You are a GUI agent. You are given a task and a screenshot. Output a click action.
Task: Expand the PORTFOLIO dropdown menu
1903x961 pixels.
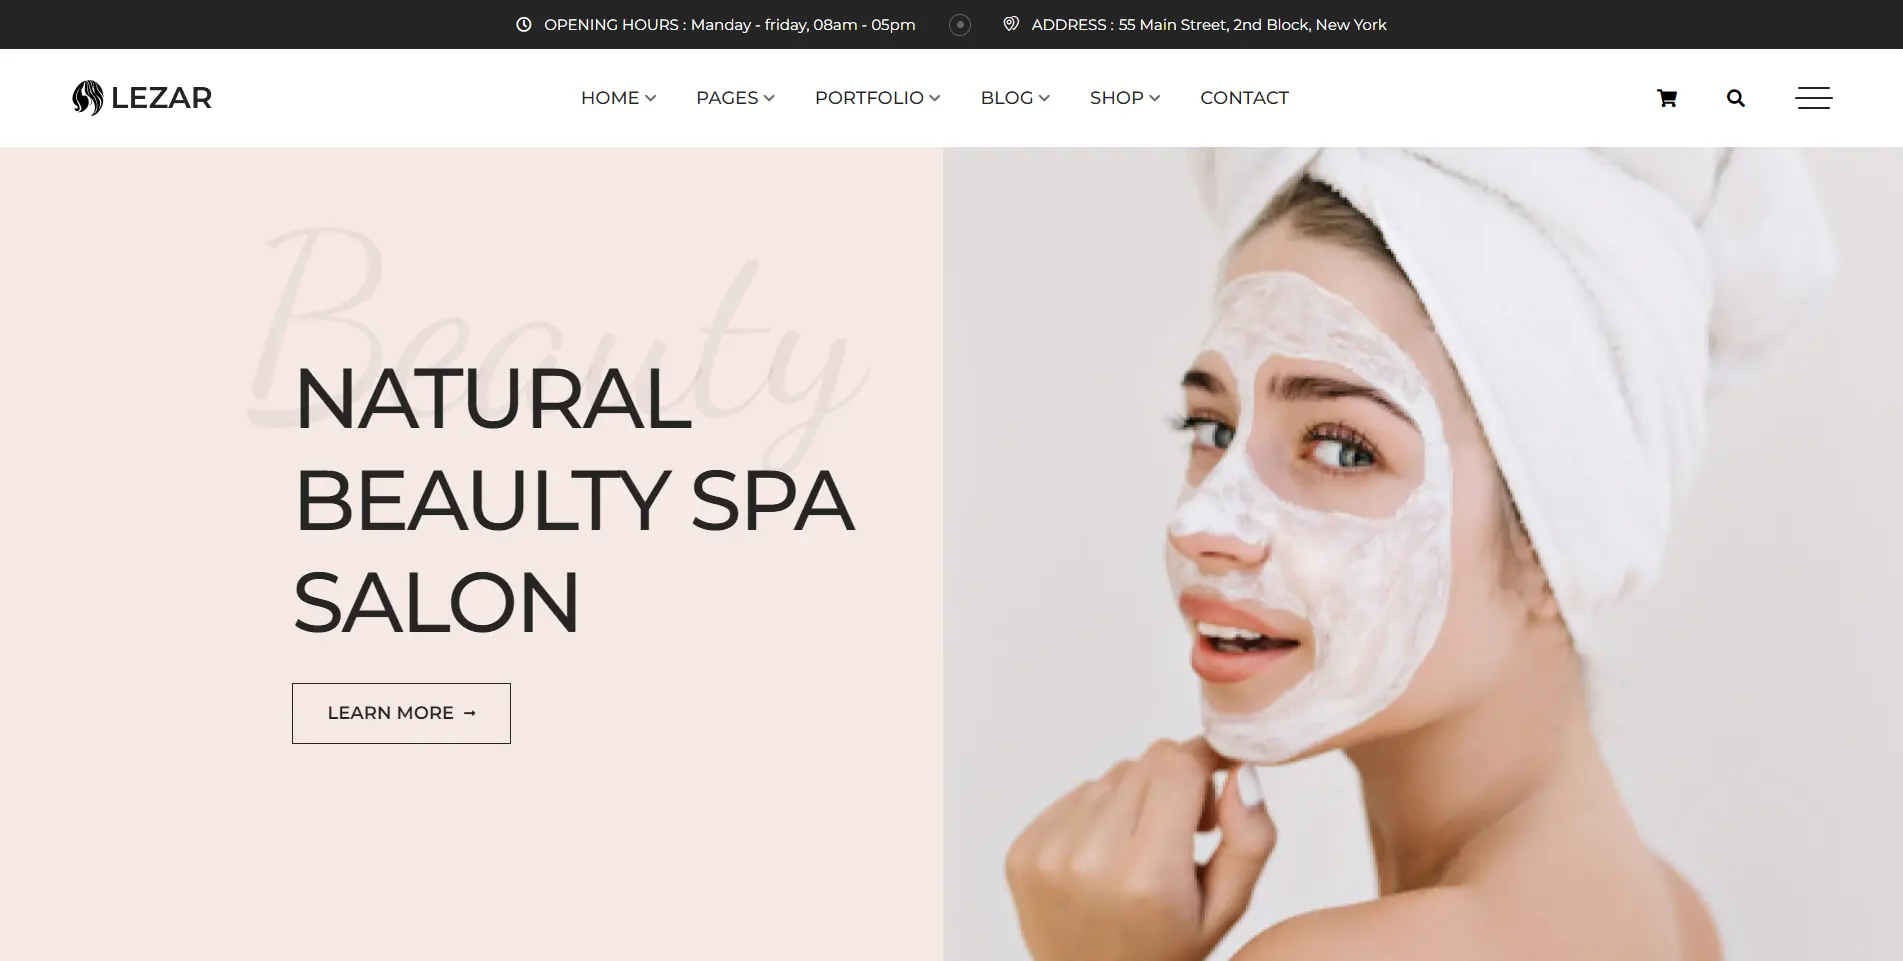tap(877, 98)
